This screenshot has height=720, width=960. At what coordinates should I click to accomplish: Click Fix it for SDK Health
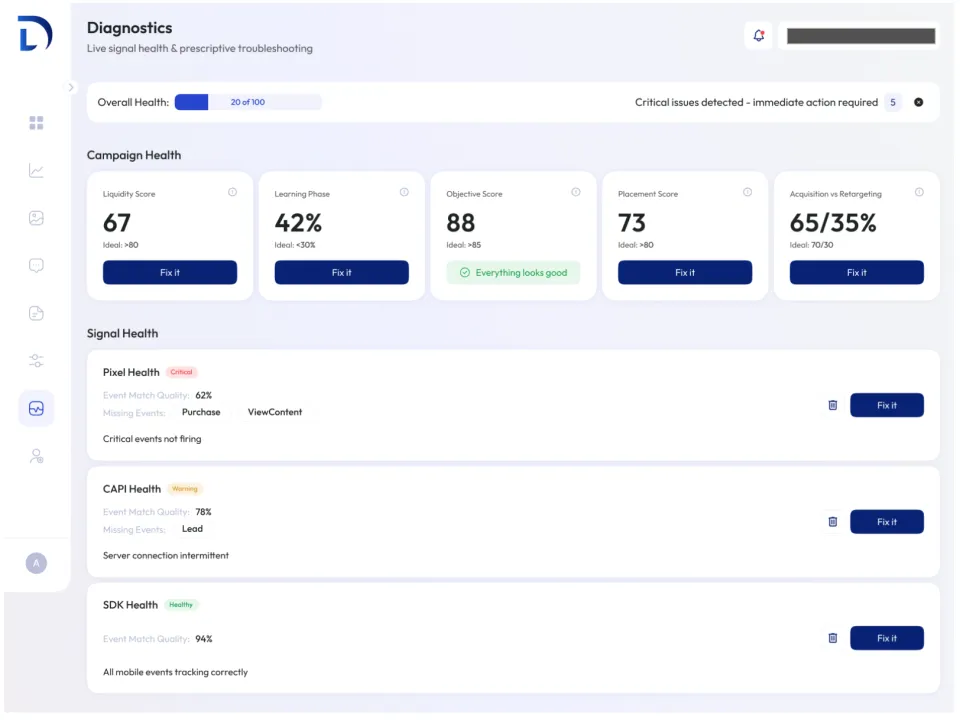[887, 638]
